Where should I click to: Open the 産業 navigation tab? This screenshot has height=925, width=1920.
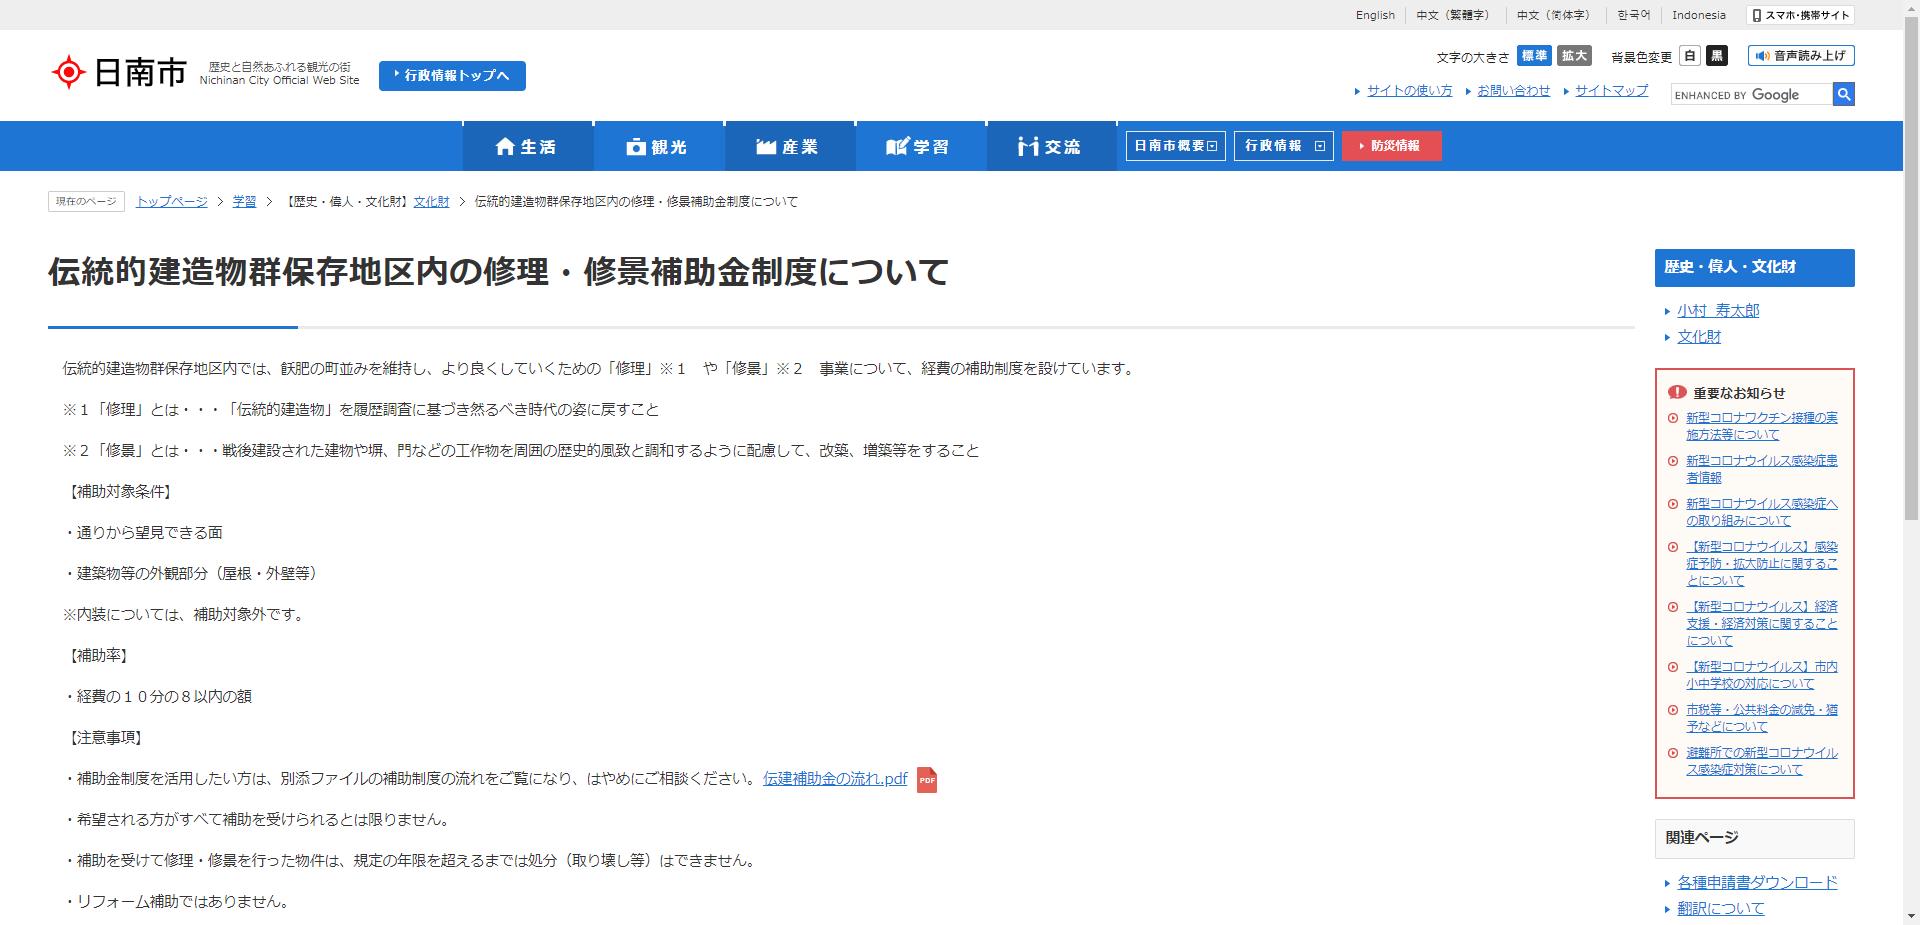[789, 146]
